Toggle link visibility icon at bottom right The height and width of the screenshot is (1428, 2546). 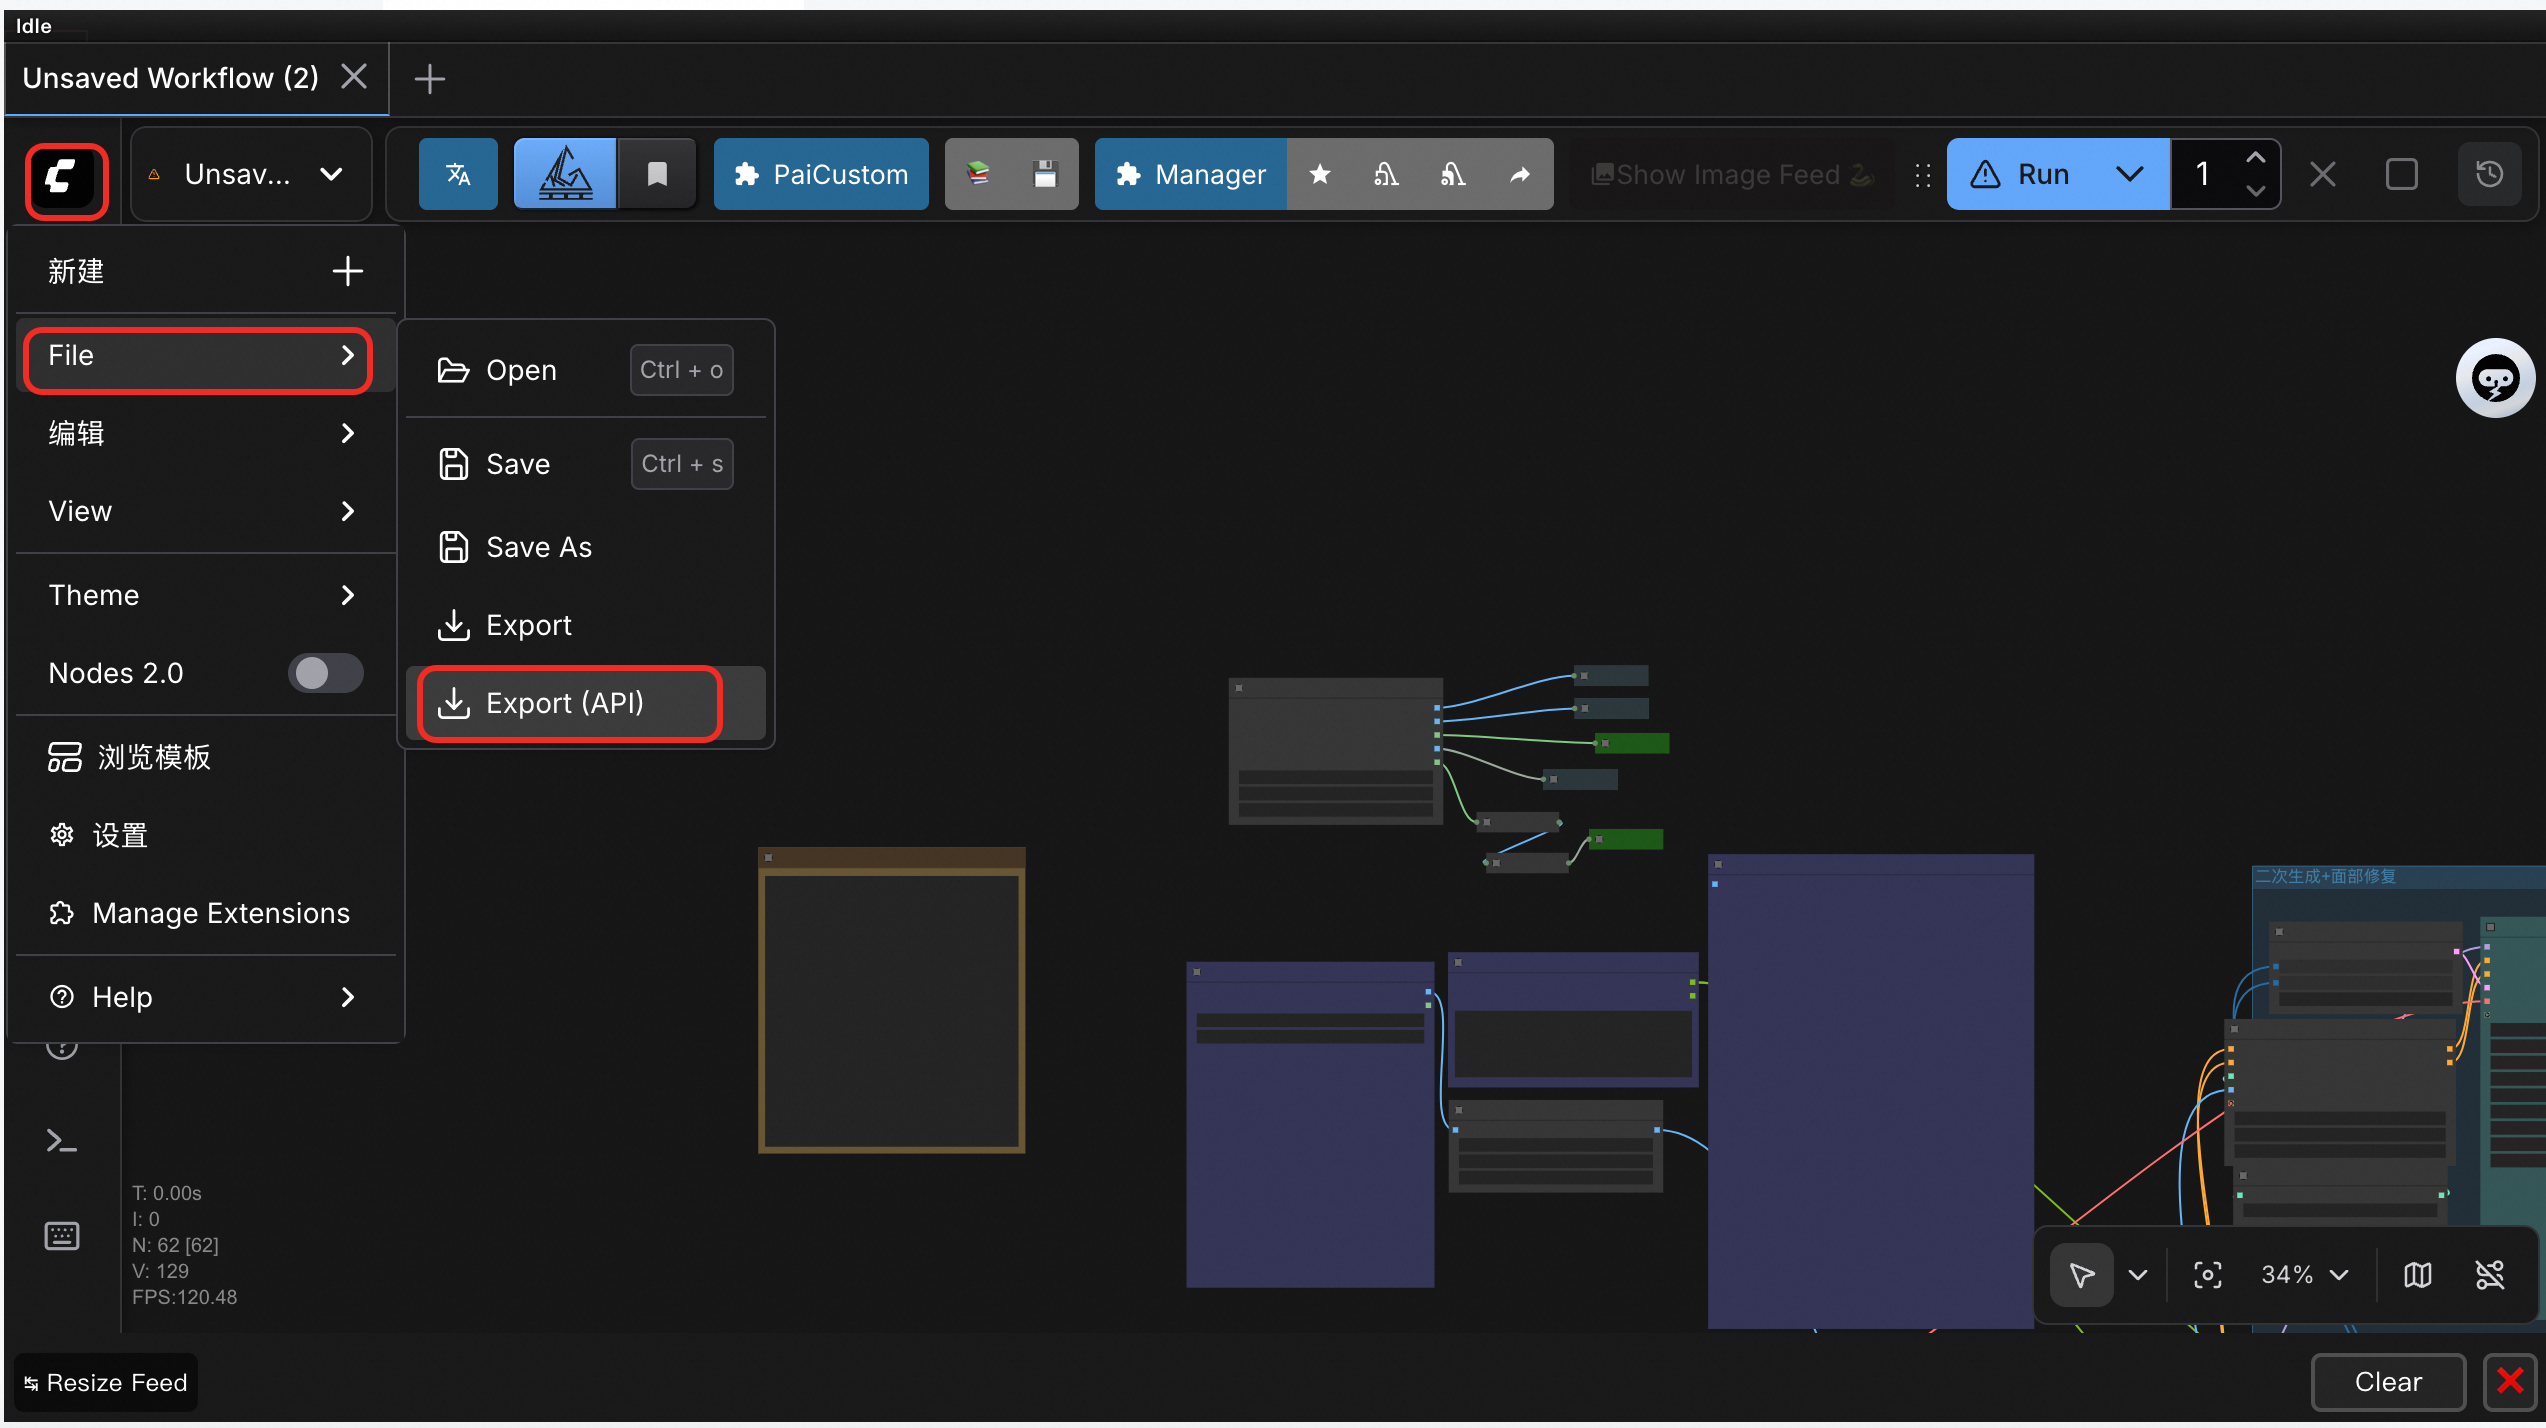click(x=2489, y=1275)
